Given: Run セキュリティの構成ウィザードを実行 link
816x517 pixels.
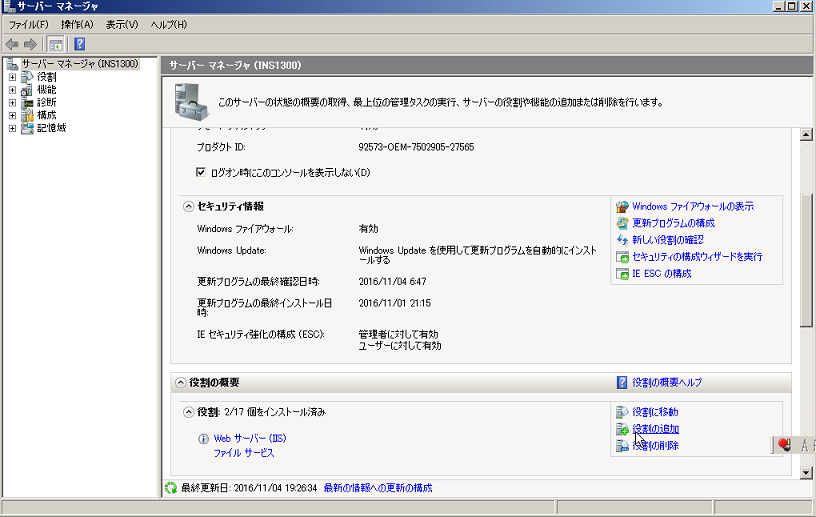Looking at the screenshot, I should [697, 257].
